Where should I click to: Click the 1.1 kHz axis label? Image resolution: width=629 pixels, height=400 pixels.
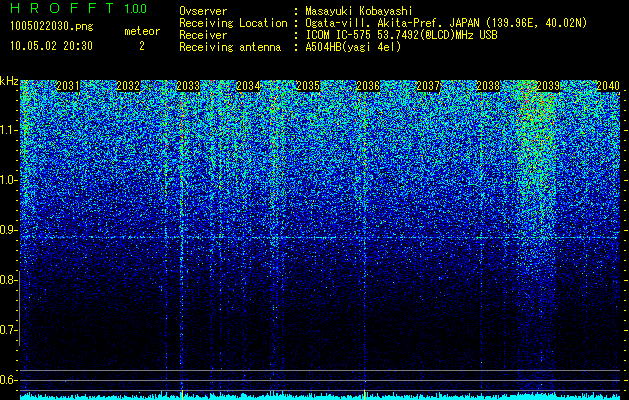tap(7, 130)
